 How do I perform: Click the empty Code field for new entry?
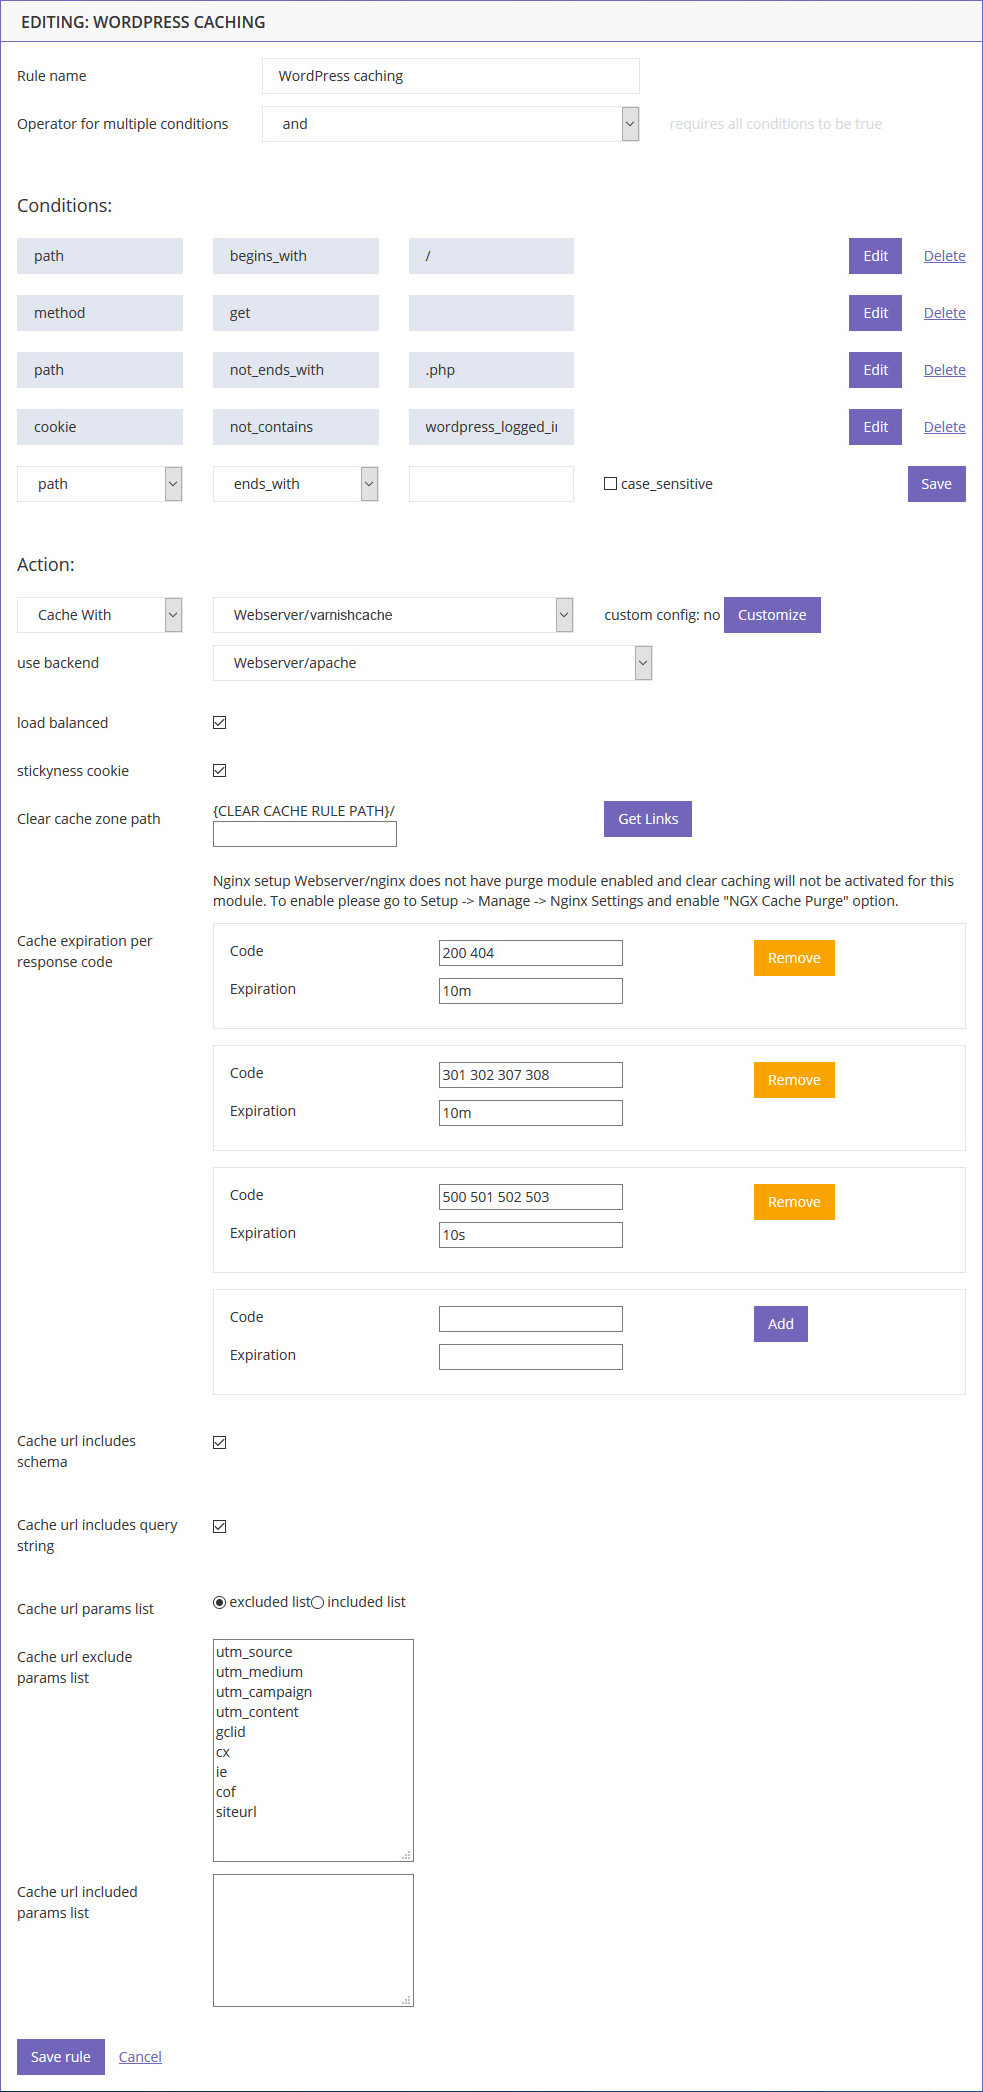[531, 1319]
